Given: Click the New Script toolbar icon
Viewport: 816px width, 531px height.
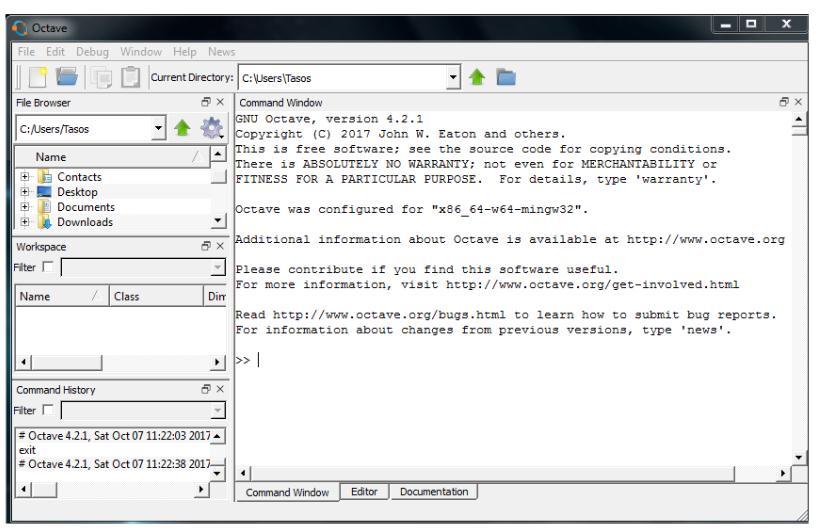Looking at the screenshot, I should click(37, 78).
